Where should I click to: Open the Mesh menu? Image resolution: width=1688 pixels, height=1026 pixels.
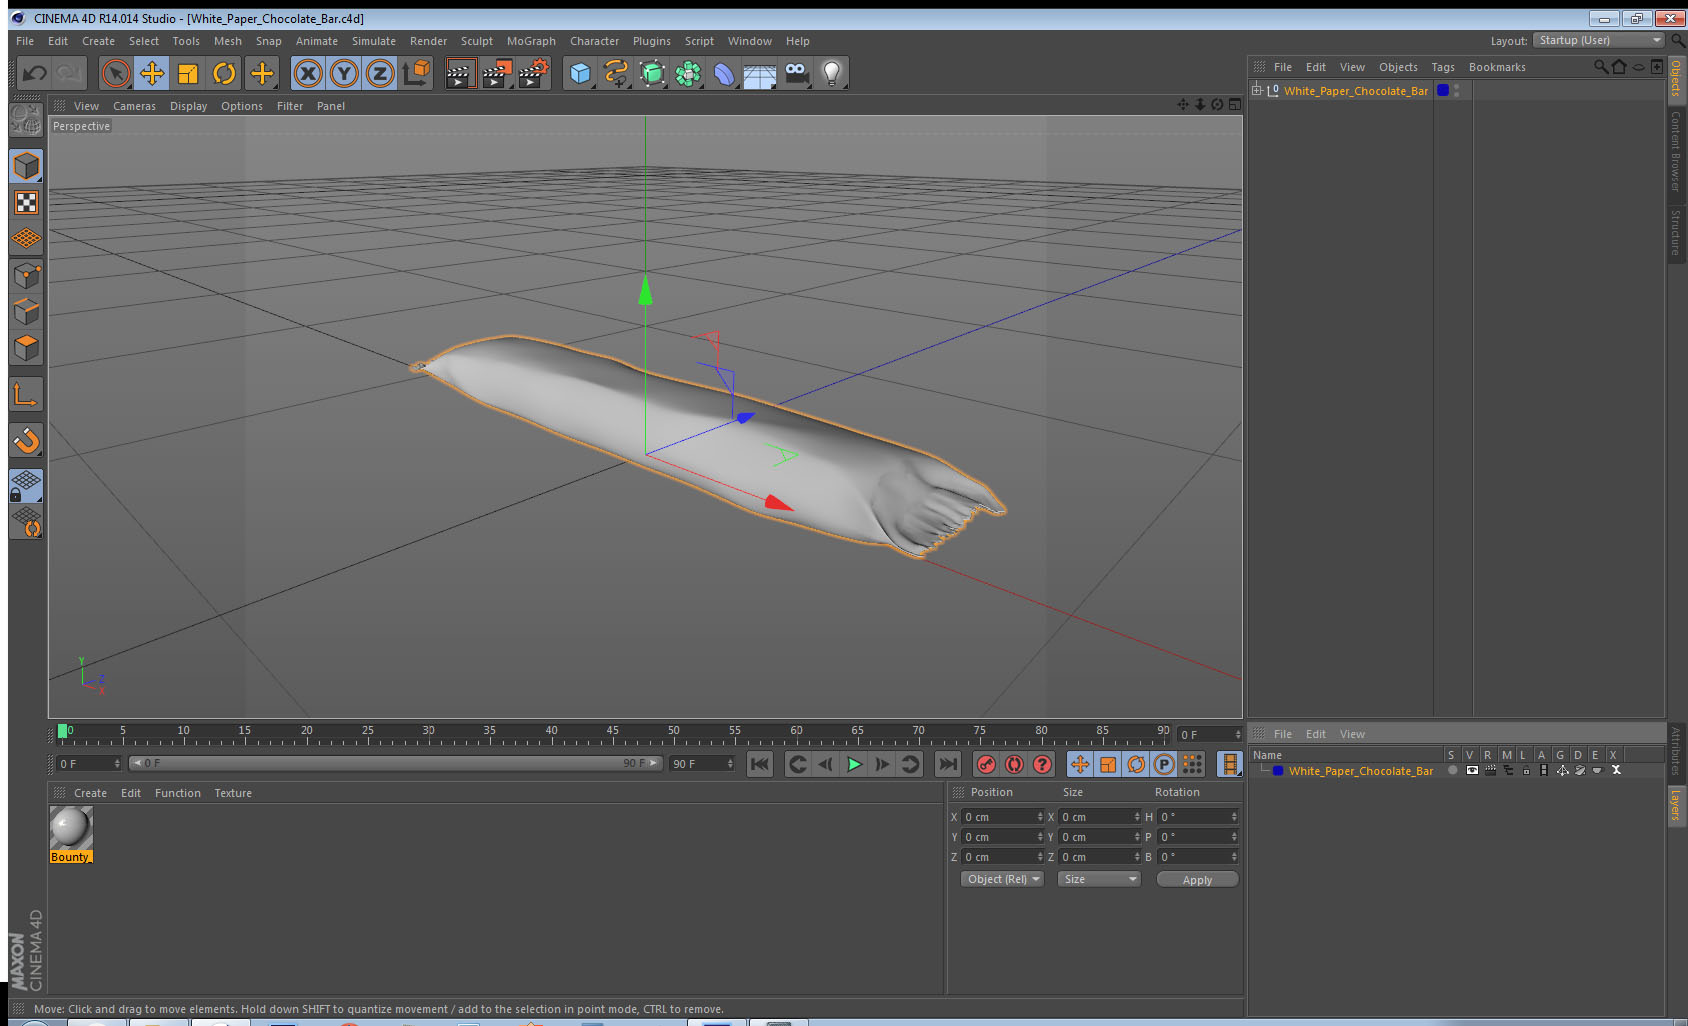coord(227,41)
